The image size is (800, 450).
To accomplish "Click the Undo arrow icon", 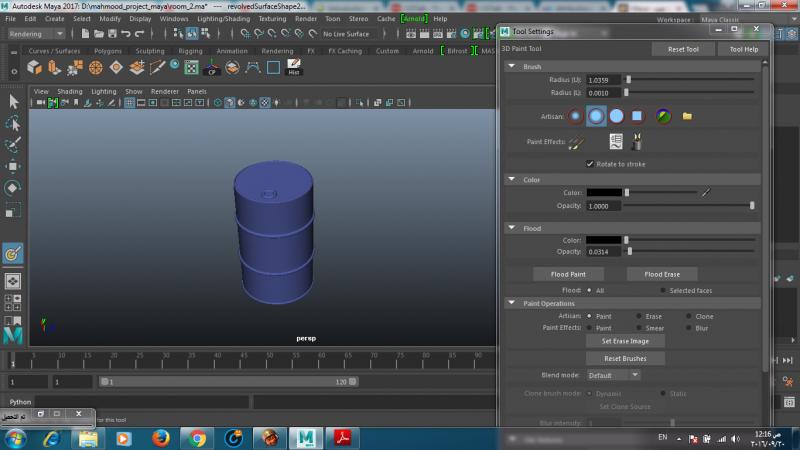I will point(126,34).
